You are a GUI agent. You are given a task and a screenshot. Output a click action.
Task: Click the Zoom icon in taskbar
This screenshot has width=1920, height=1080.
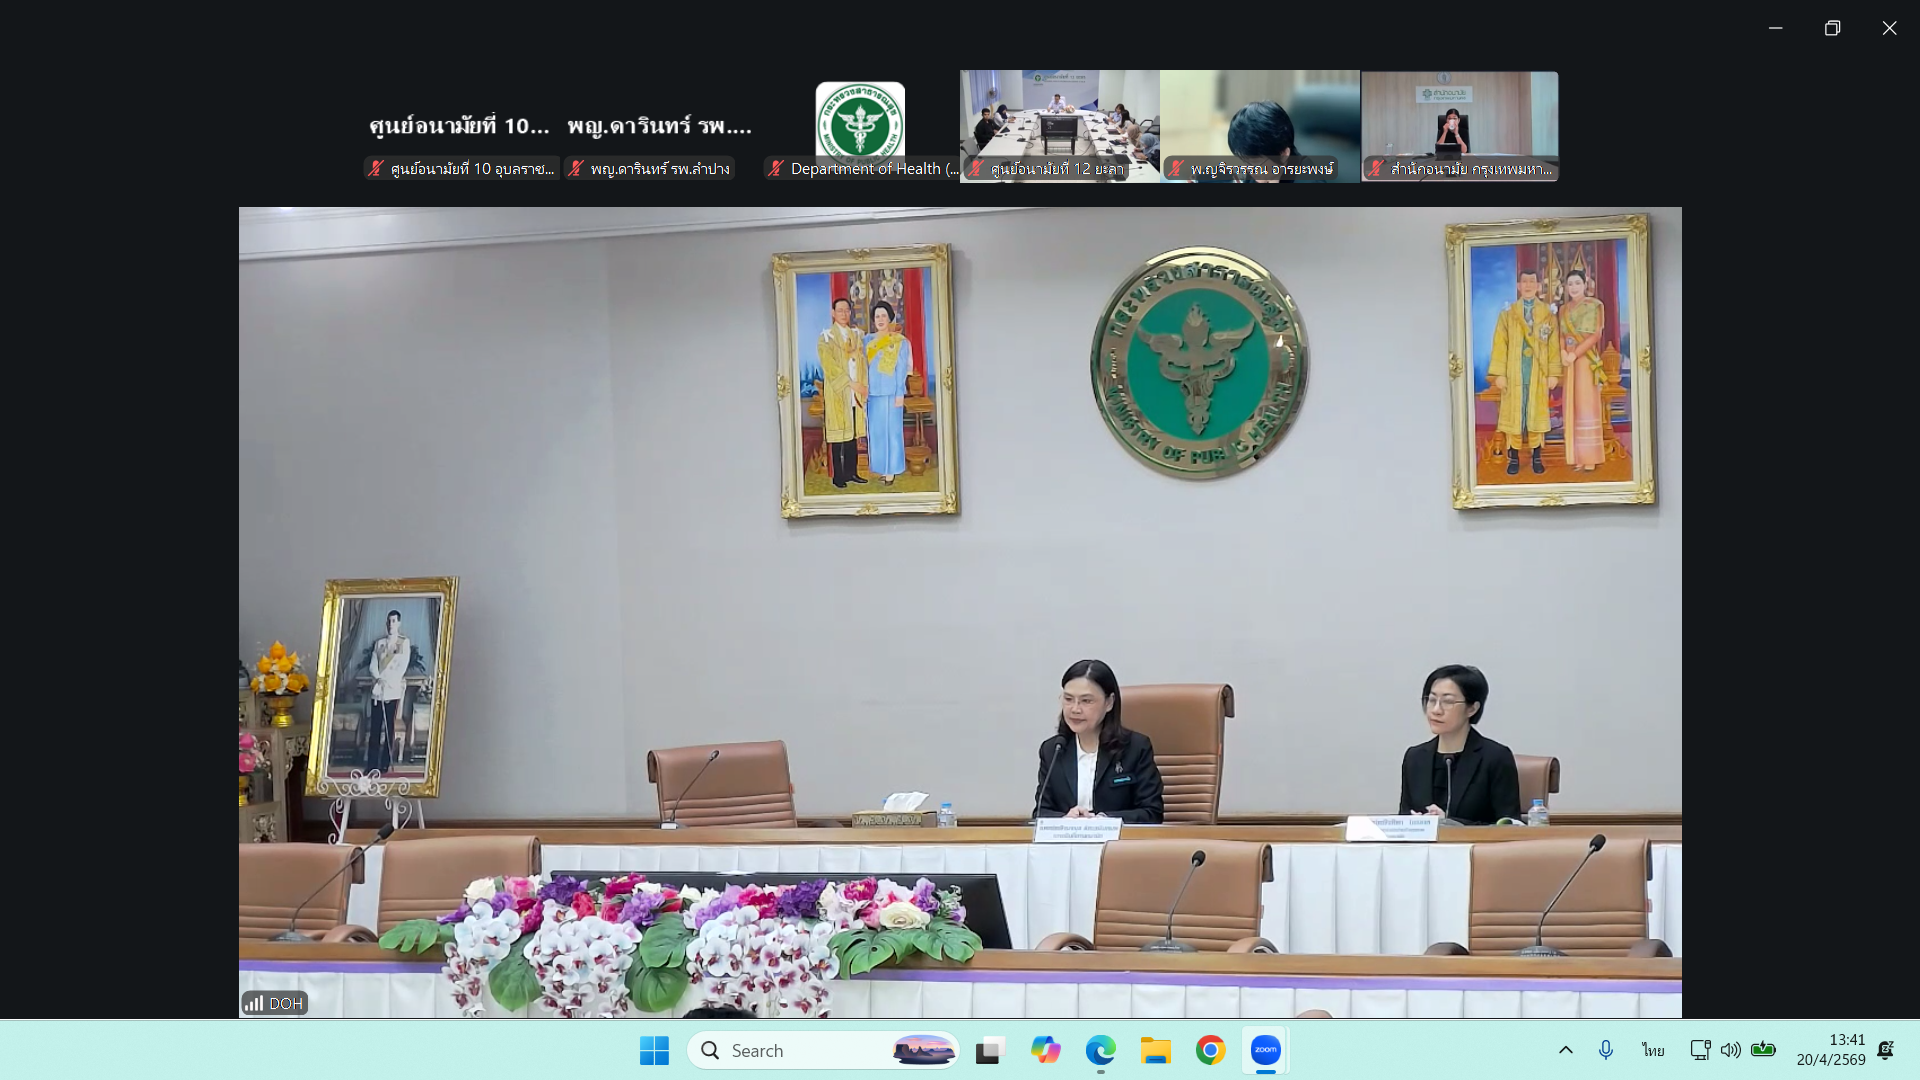point(1265,1050)
